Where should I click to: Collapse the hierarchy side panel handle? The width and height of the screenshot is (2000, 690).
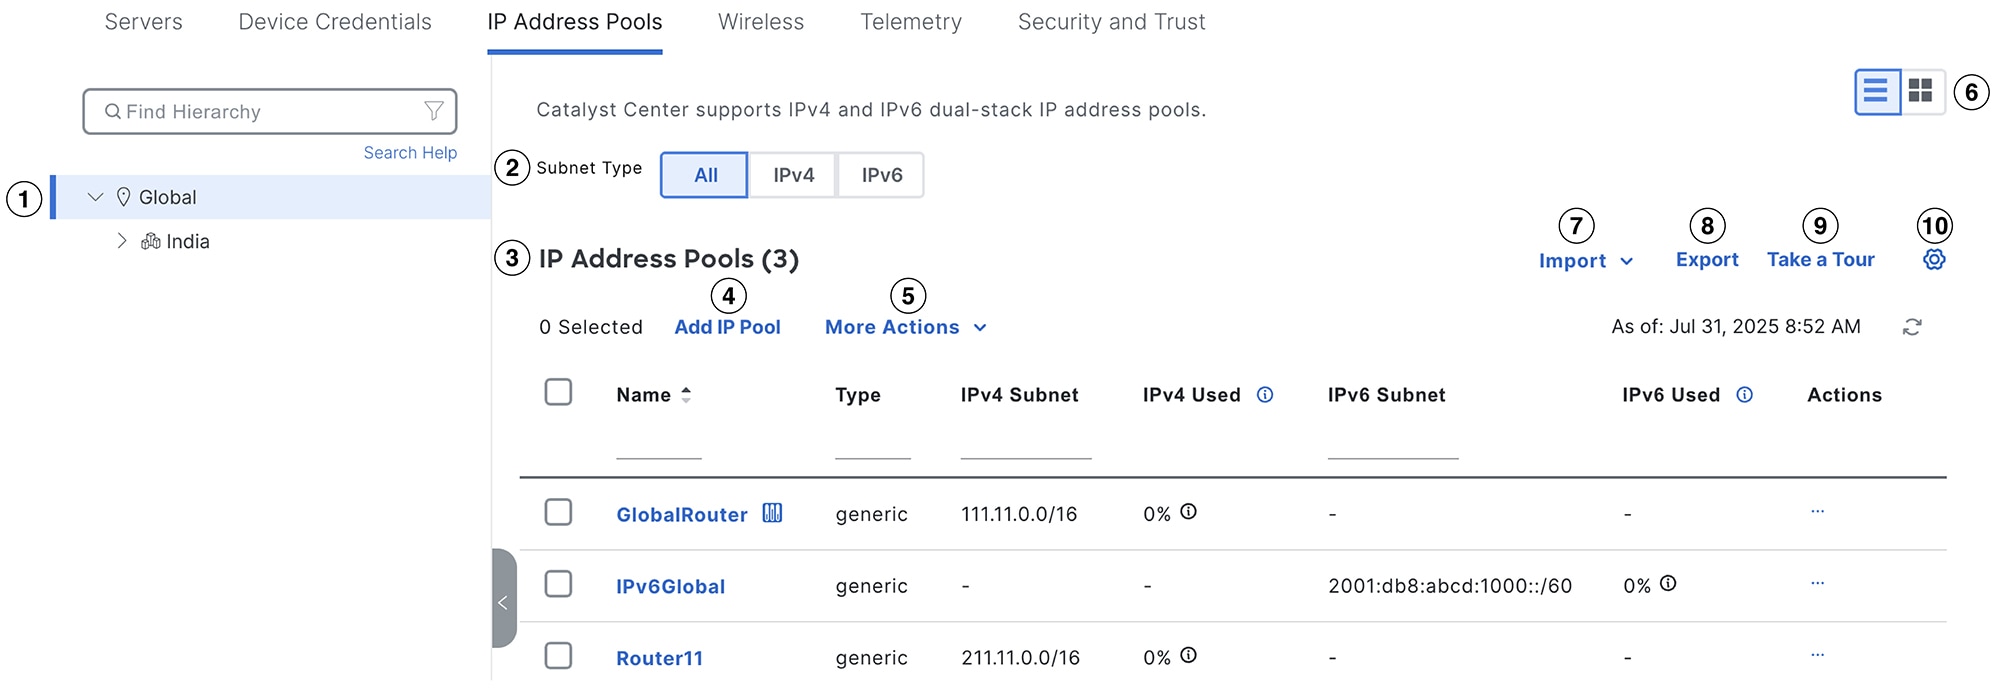(x=504, y=602)
